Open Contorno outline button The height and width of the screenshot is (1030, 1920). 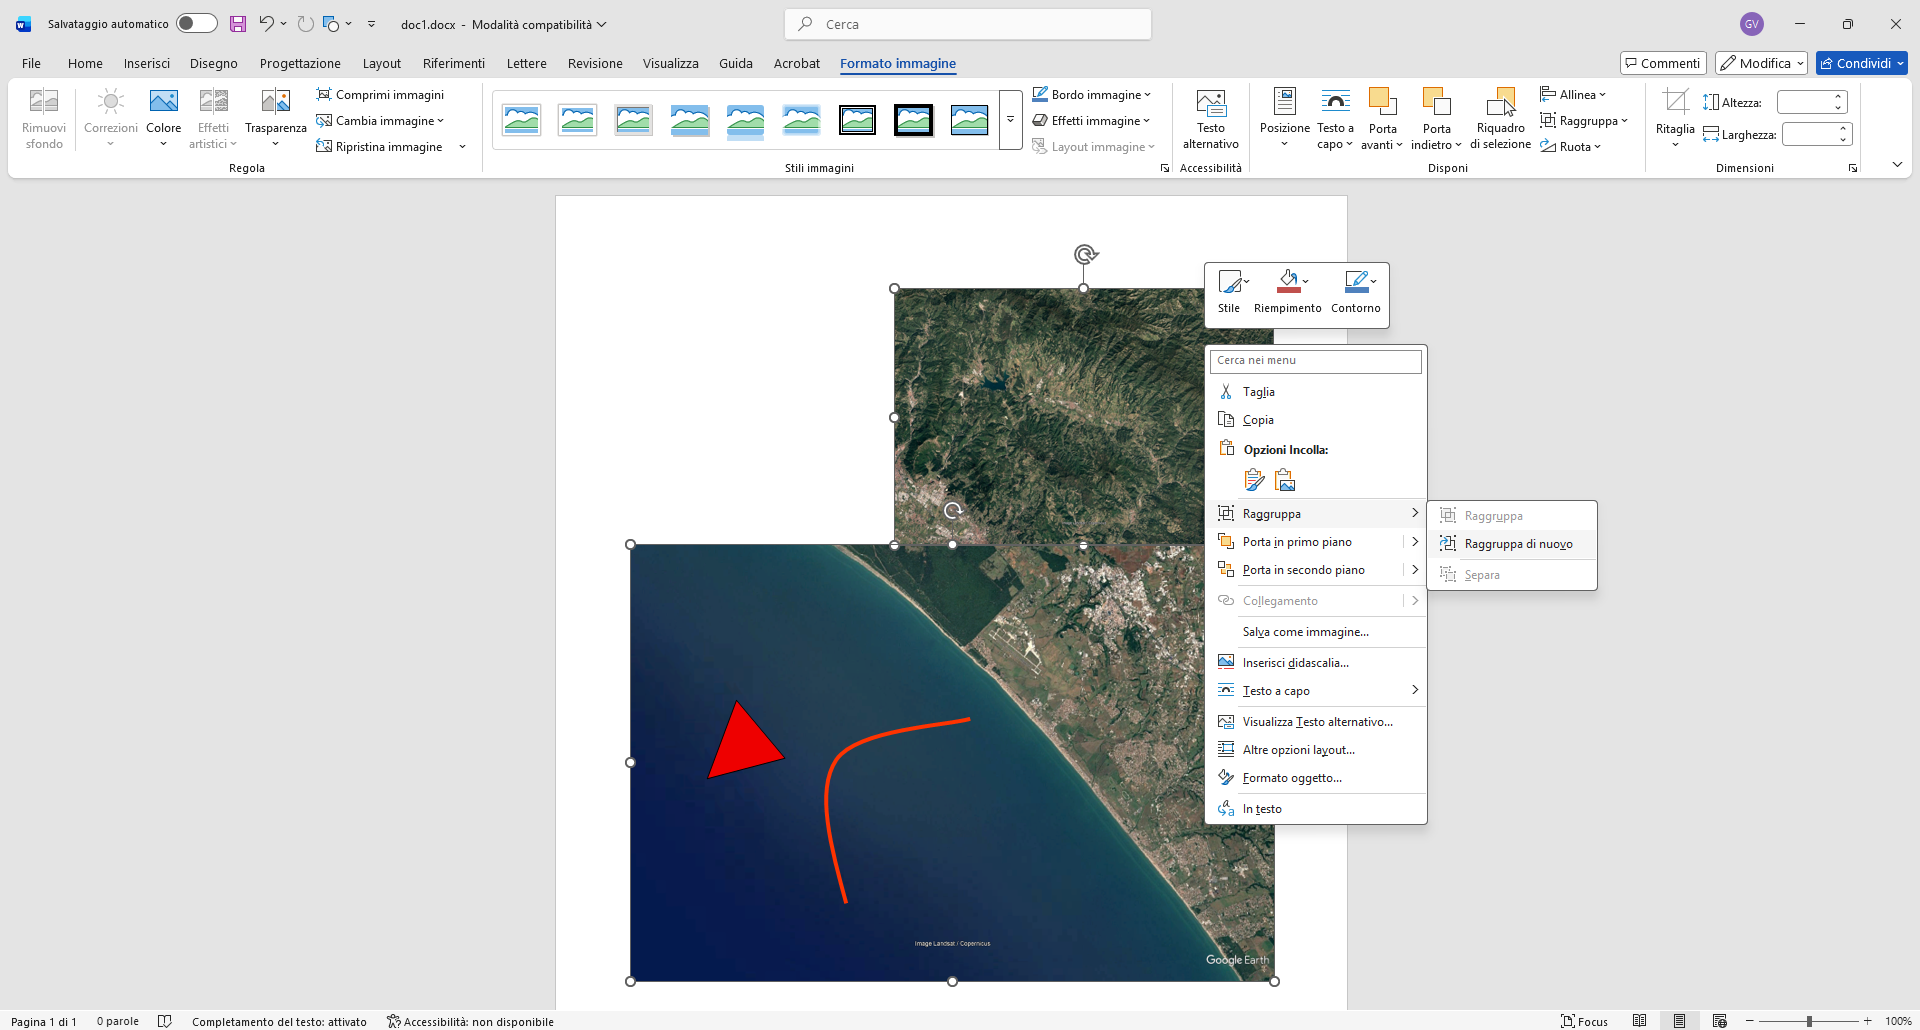tap(1356, 292)
